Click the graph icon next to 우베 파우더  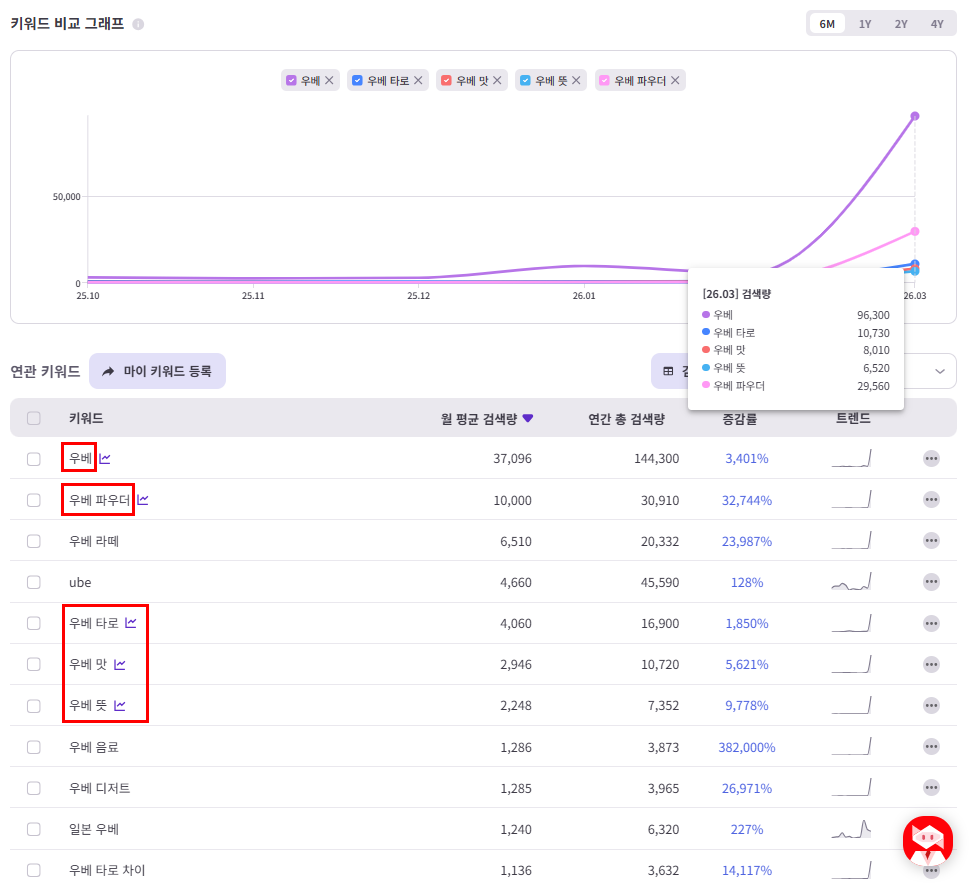(143, 500)
